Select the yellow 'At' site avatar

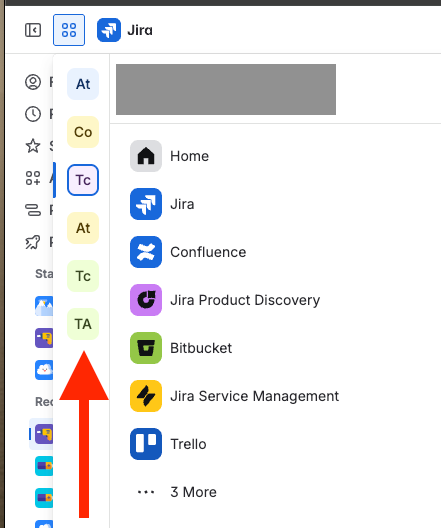[x=83, y=228]
